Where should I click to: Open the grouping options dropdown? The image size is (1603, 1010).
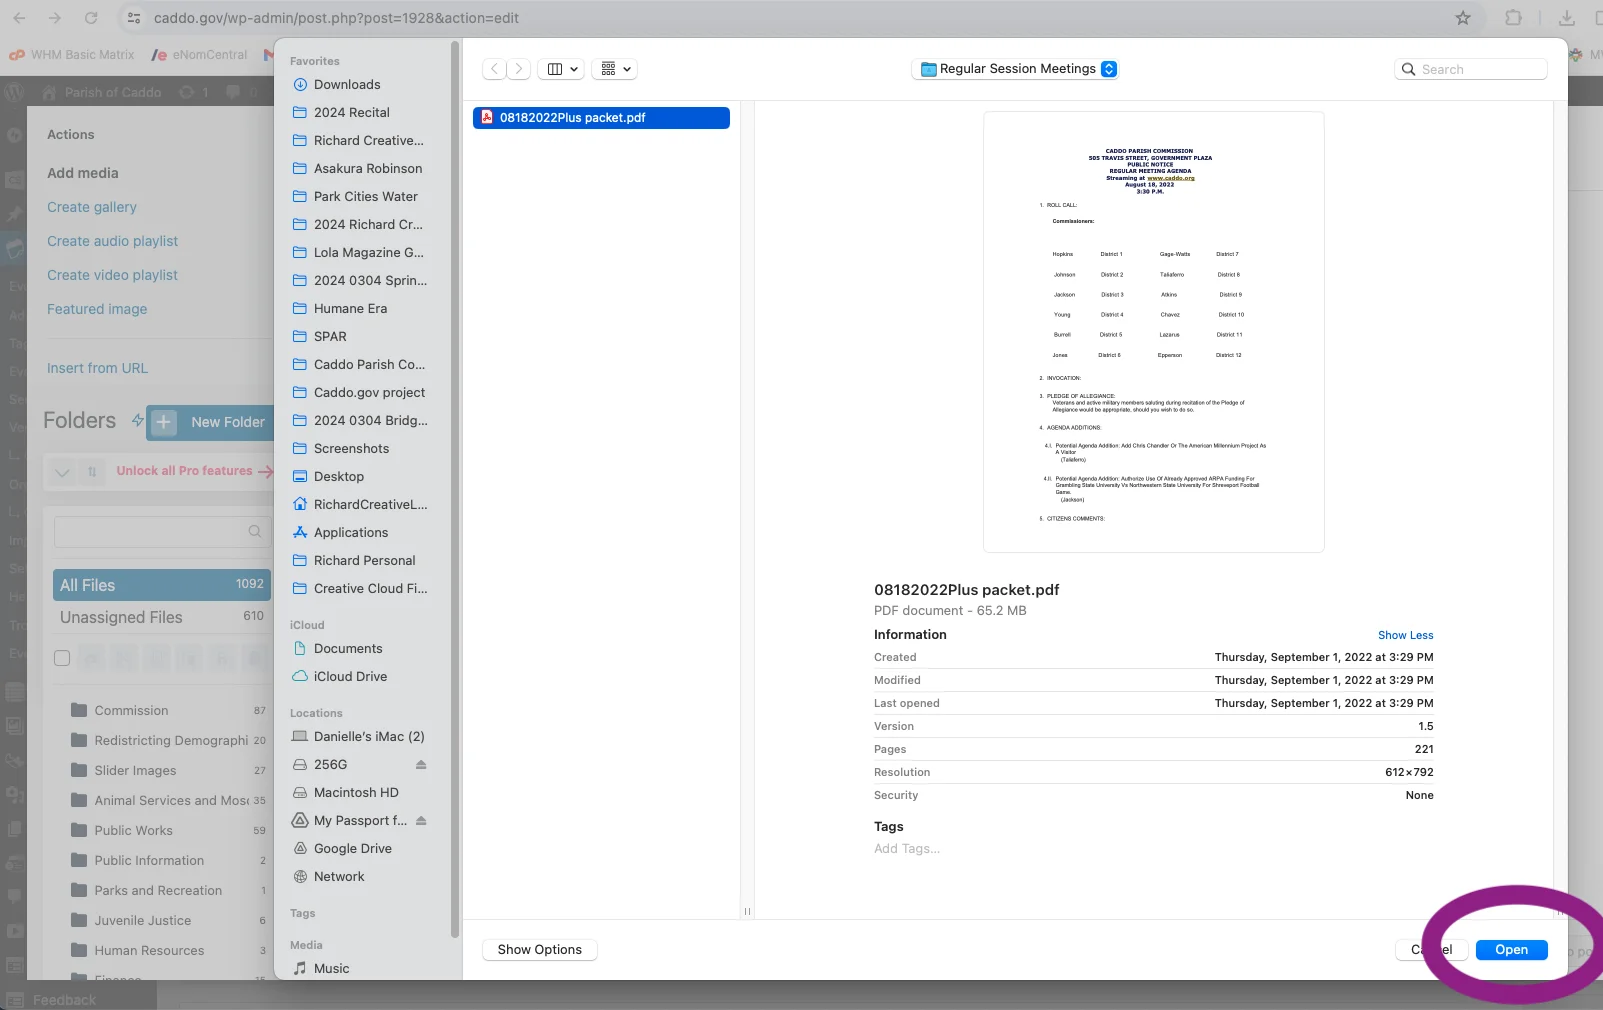point(616,69)
